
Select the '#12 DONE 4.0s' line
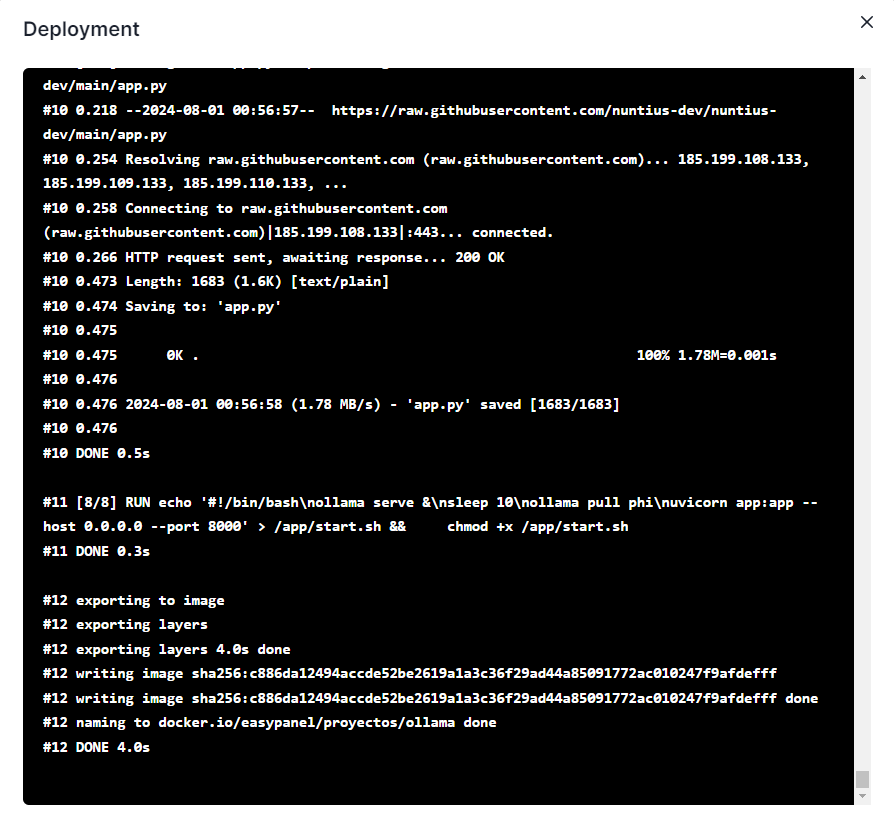96,747
